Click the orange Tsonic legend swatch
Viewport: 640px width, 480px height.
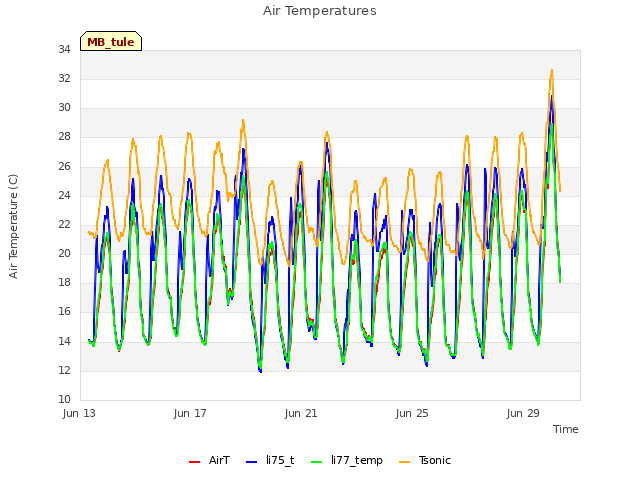coord(404,462)
